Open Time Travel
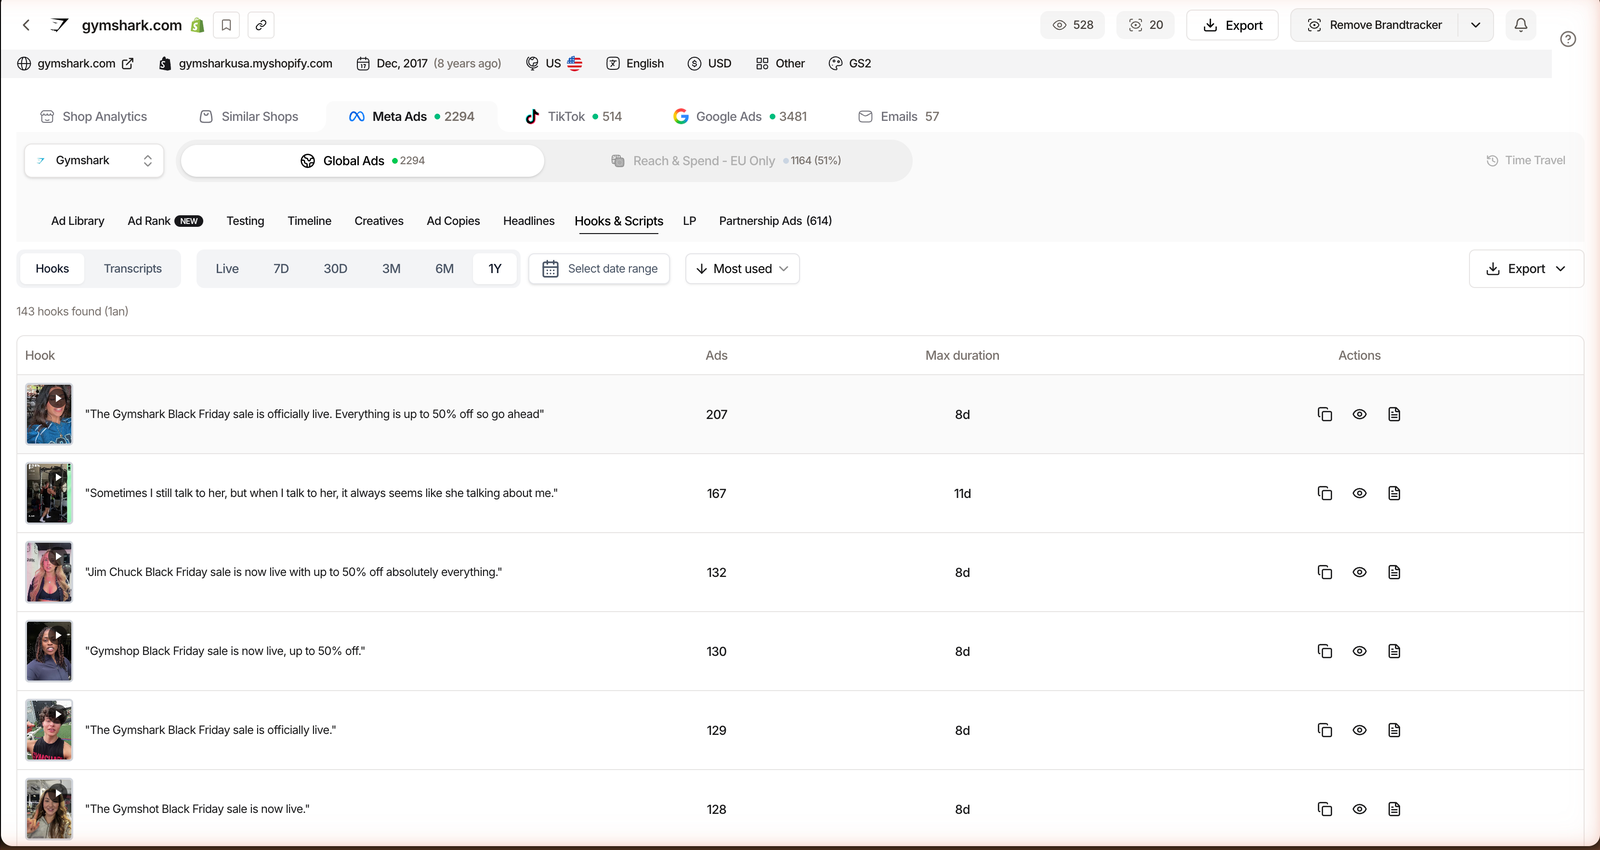The height and width of the screenshot is (850, 1600). coord(1525,160)
